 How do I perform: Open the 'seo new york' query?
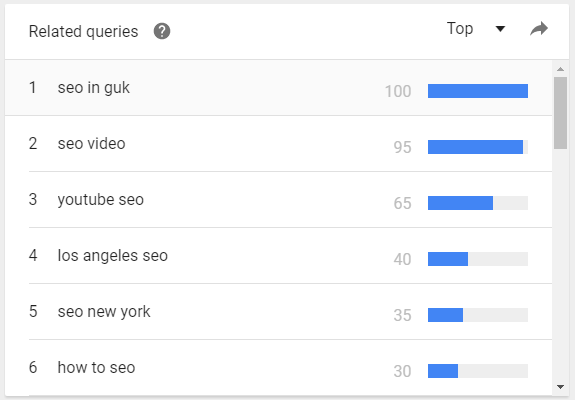[104, 312]
